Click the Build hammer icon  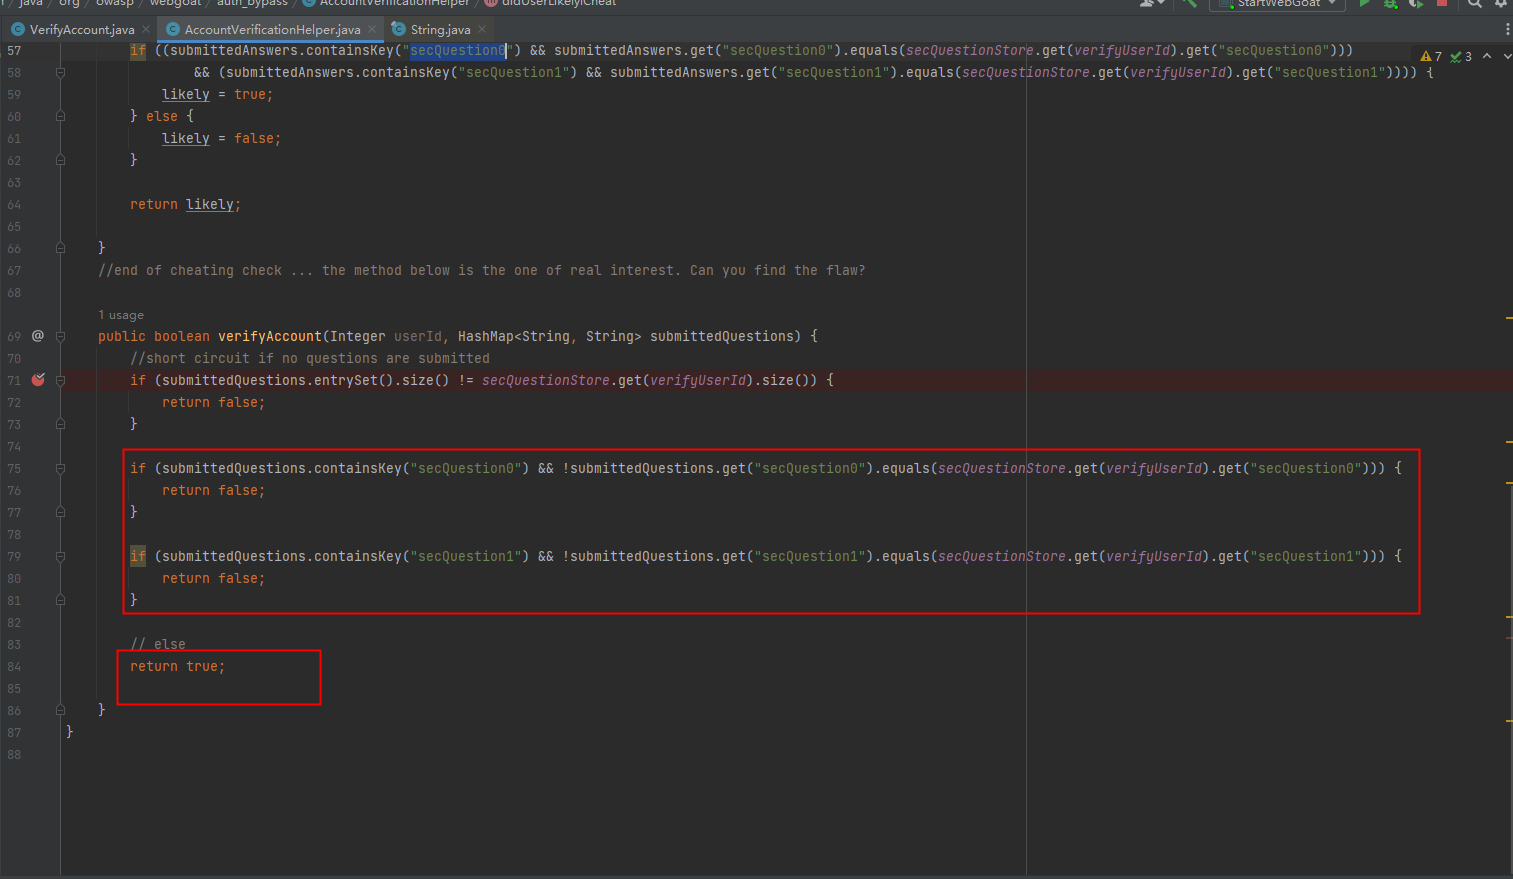(1189, 4)
